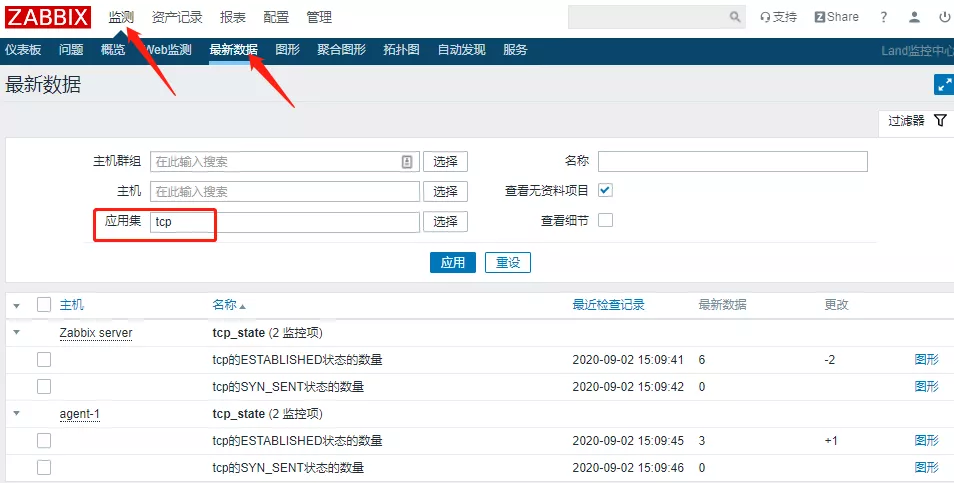Open the Support headset link

pyautogui.click(x=779, y=17)
